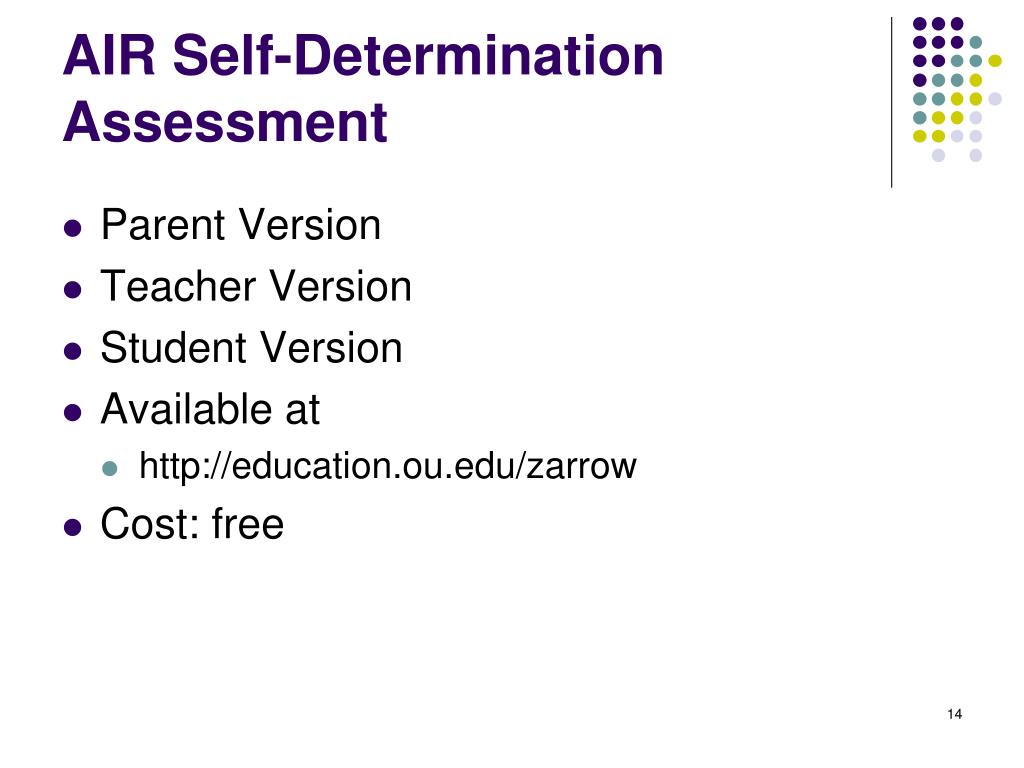This screenshot has height=768, width=1024.
Task: Select the Student Version bullet text
Action: [251, 347]
